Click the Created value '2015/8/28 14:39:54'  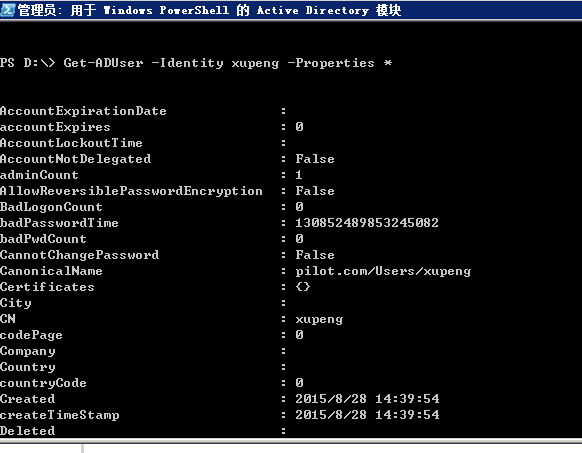click(x=367, y=399)
